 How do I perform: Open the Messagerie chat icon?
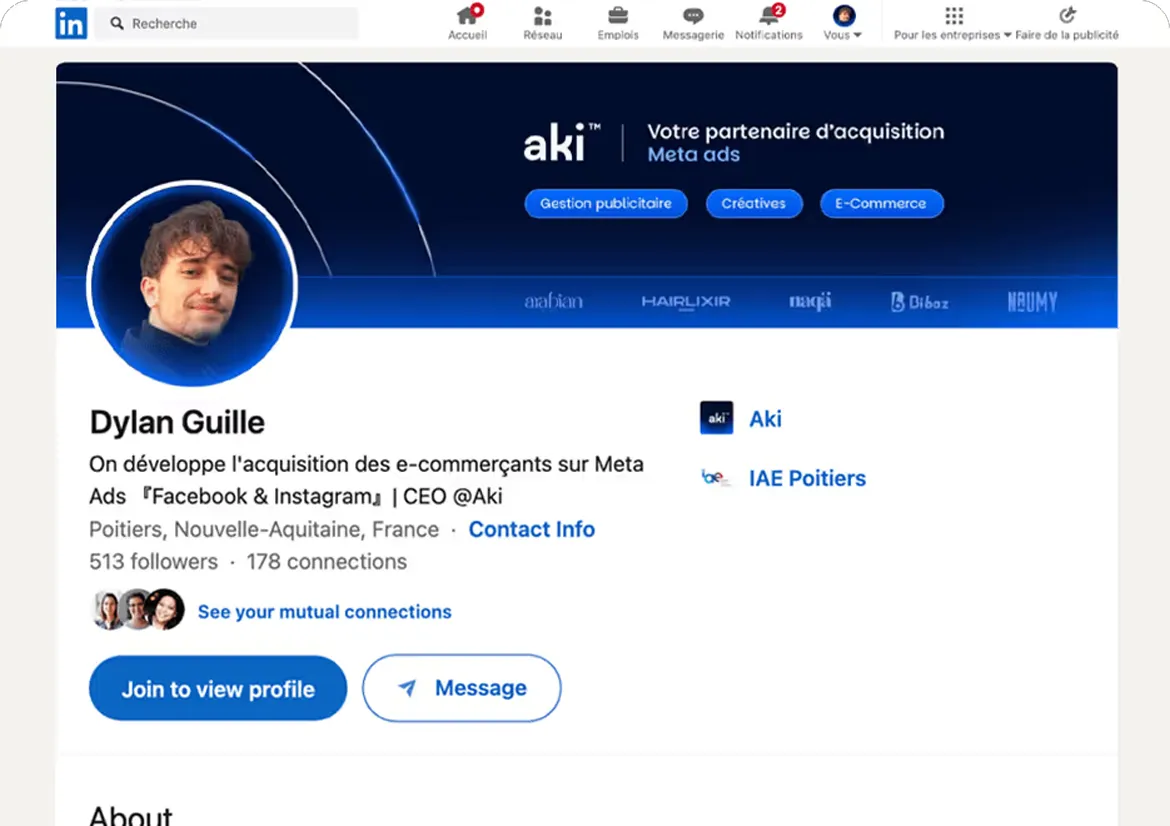[x=693, y=15]
